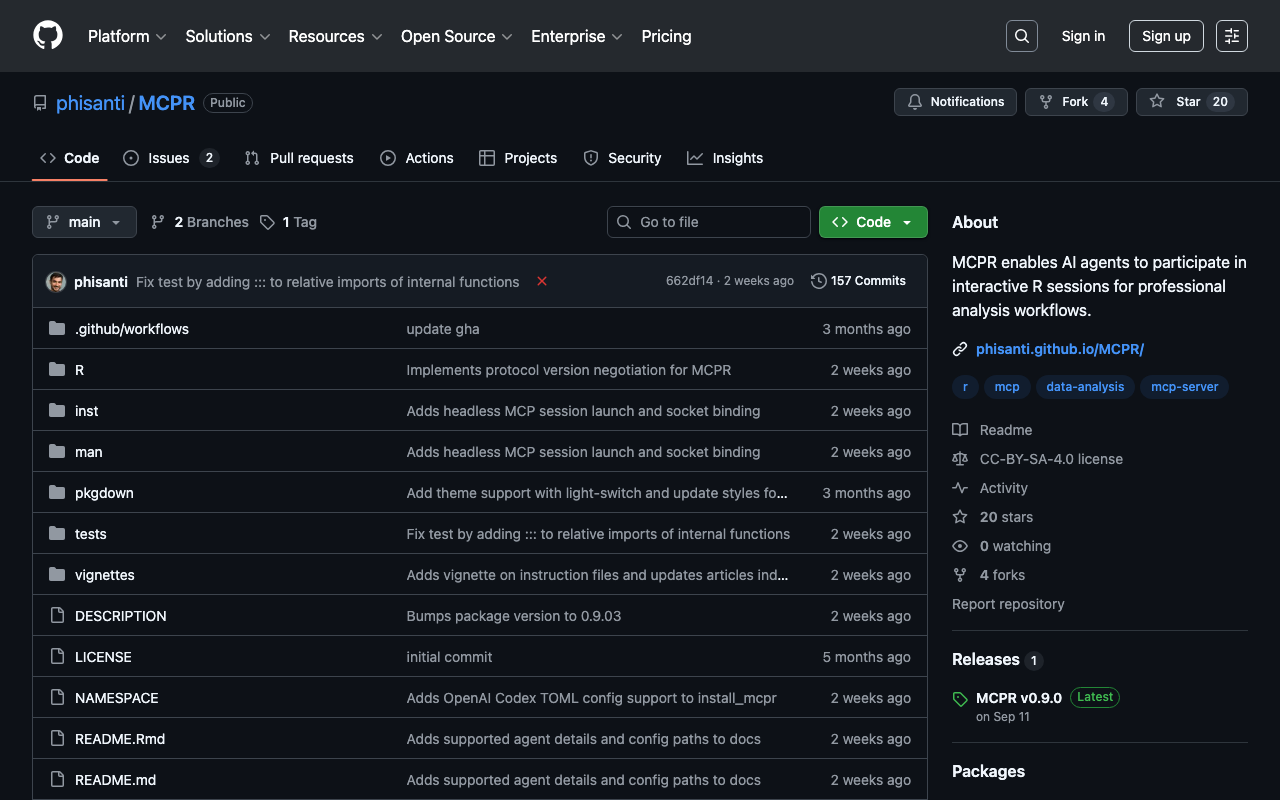Expand the main branch dropdown
This screenshot has width=1280, height=800.
point(84,222)
